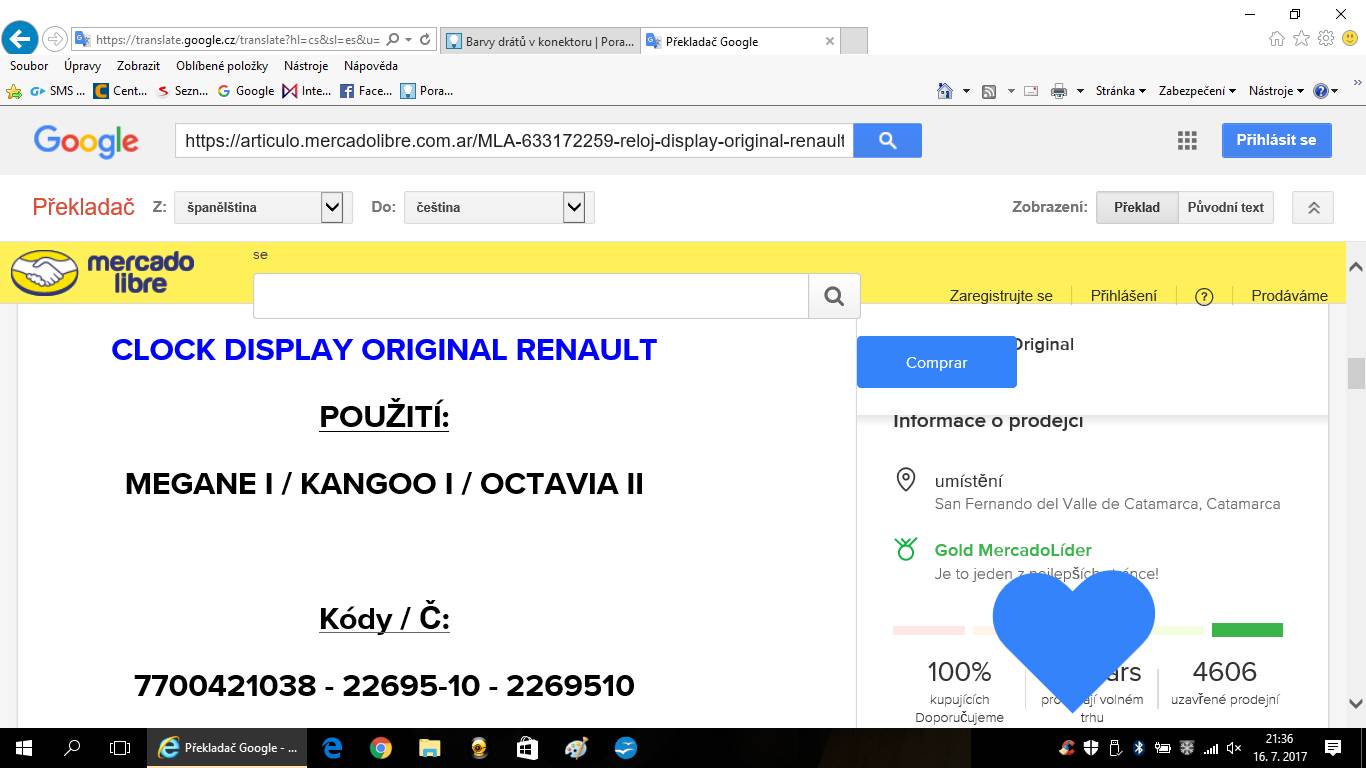
Task: Open the Action Center notifications icon
Action: (x=1333, y=747)
